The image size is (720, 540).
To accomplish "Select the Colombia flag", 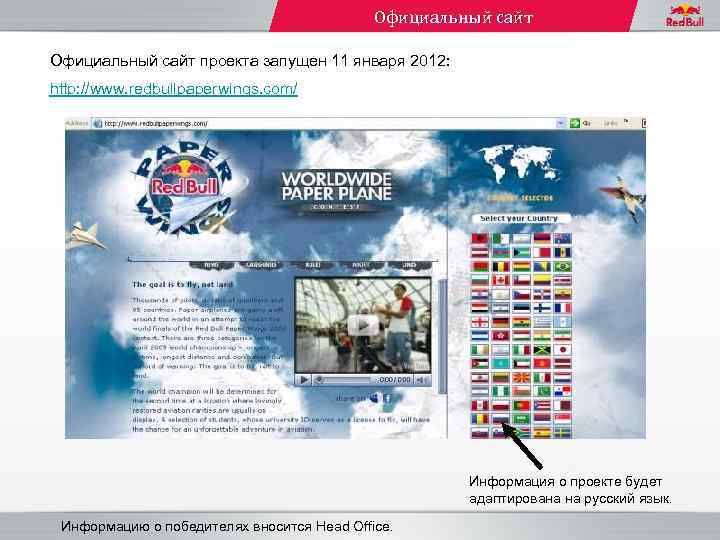I will (542, 280).
